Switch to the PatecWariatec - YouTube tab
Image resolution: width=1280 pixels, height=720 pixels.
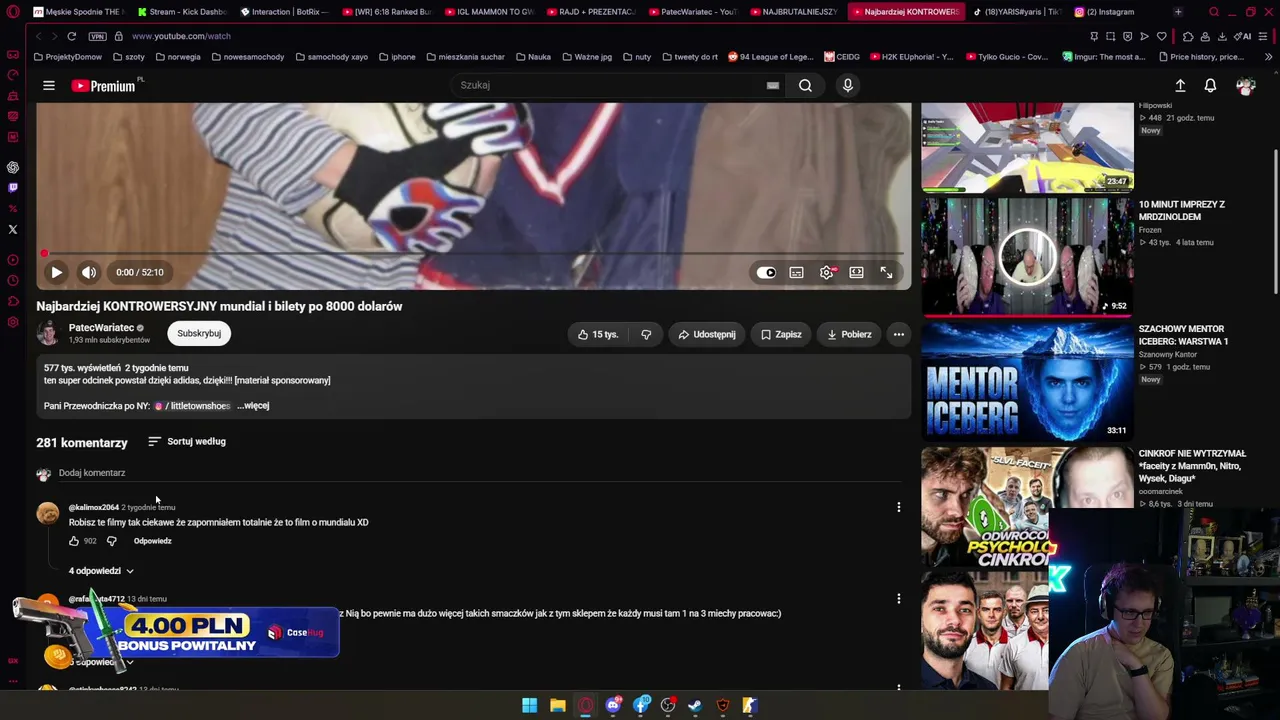click(x=692, y=12)
